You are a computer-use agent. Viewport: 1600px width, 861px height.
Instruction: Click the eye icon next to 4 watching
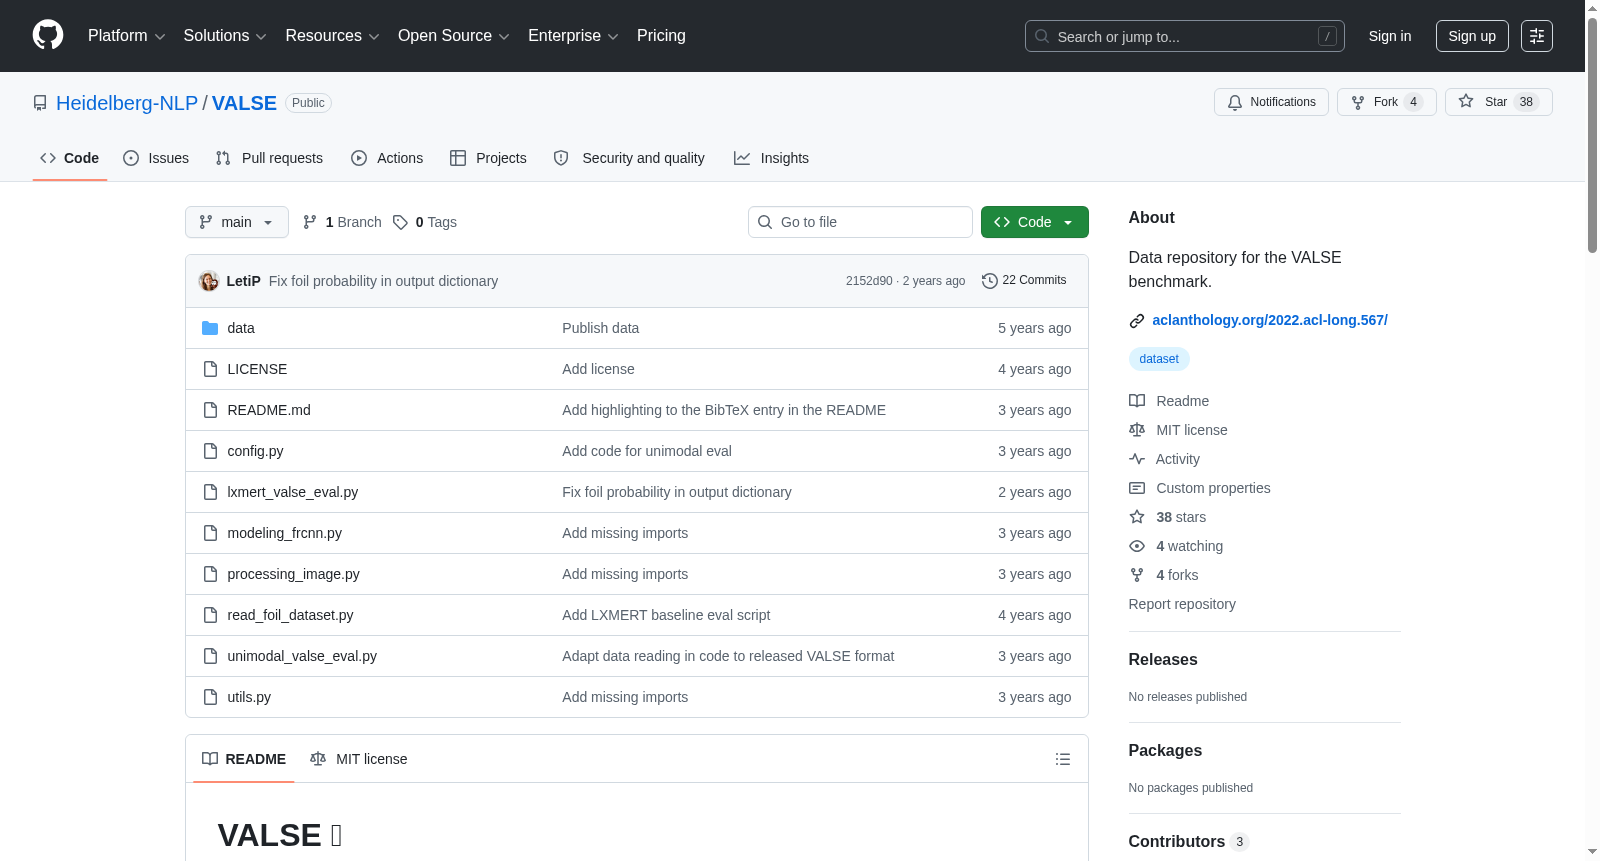pyautogui.click(x=1137, y=546)
